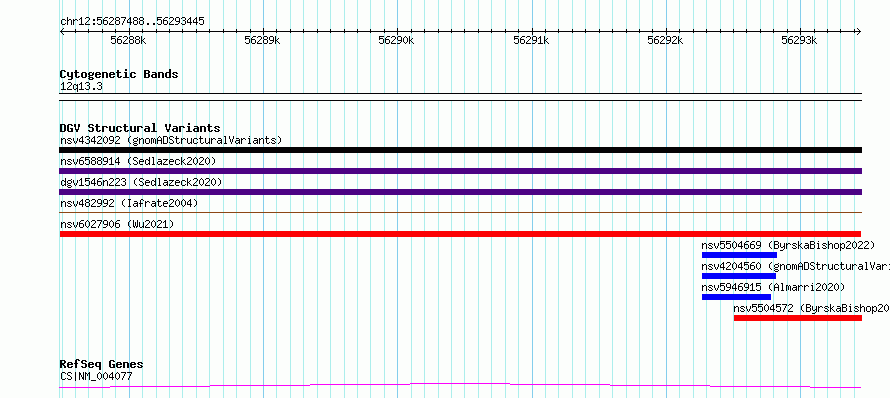
Task: Open nsv482992 Iafrate2004 variant label
Action: (x=129, y=203)
